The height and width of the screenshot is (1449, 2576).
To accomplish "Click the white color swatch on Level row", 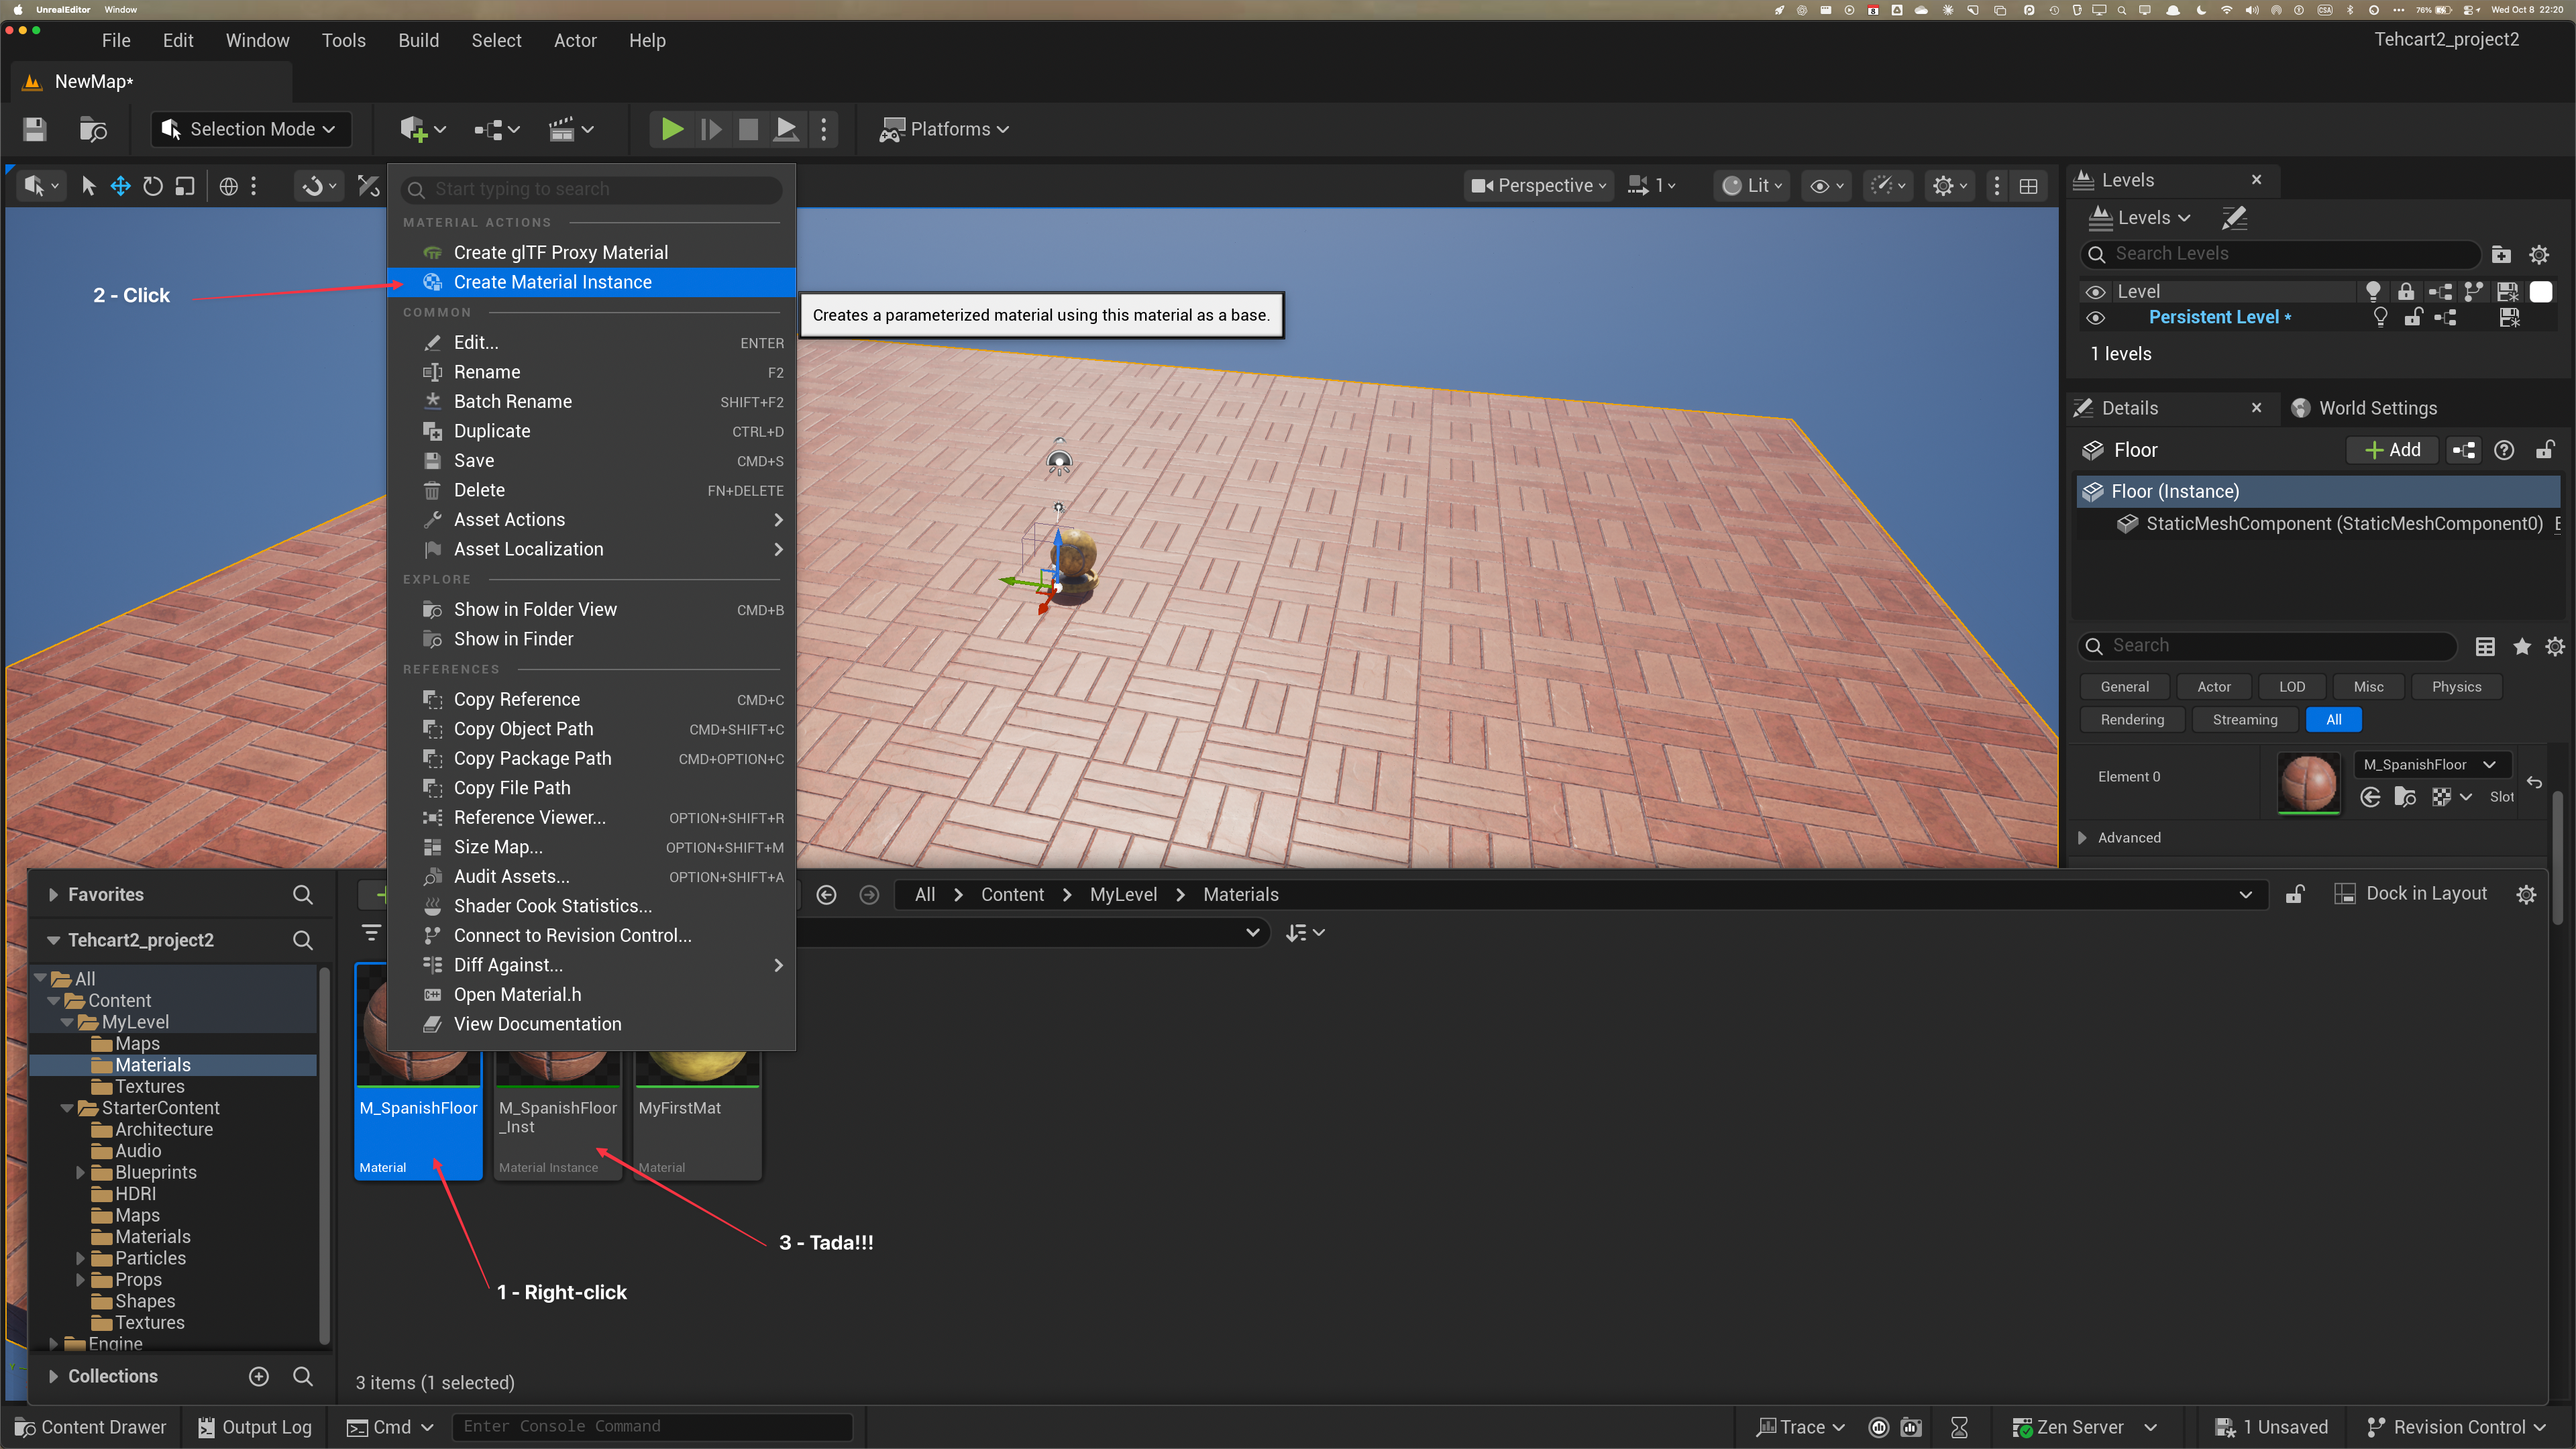I will pos(2541,292).
